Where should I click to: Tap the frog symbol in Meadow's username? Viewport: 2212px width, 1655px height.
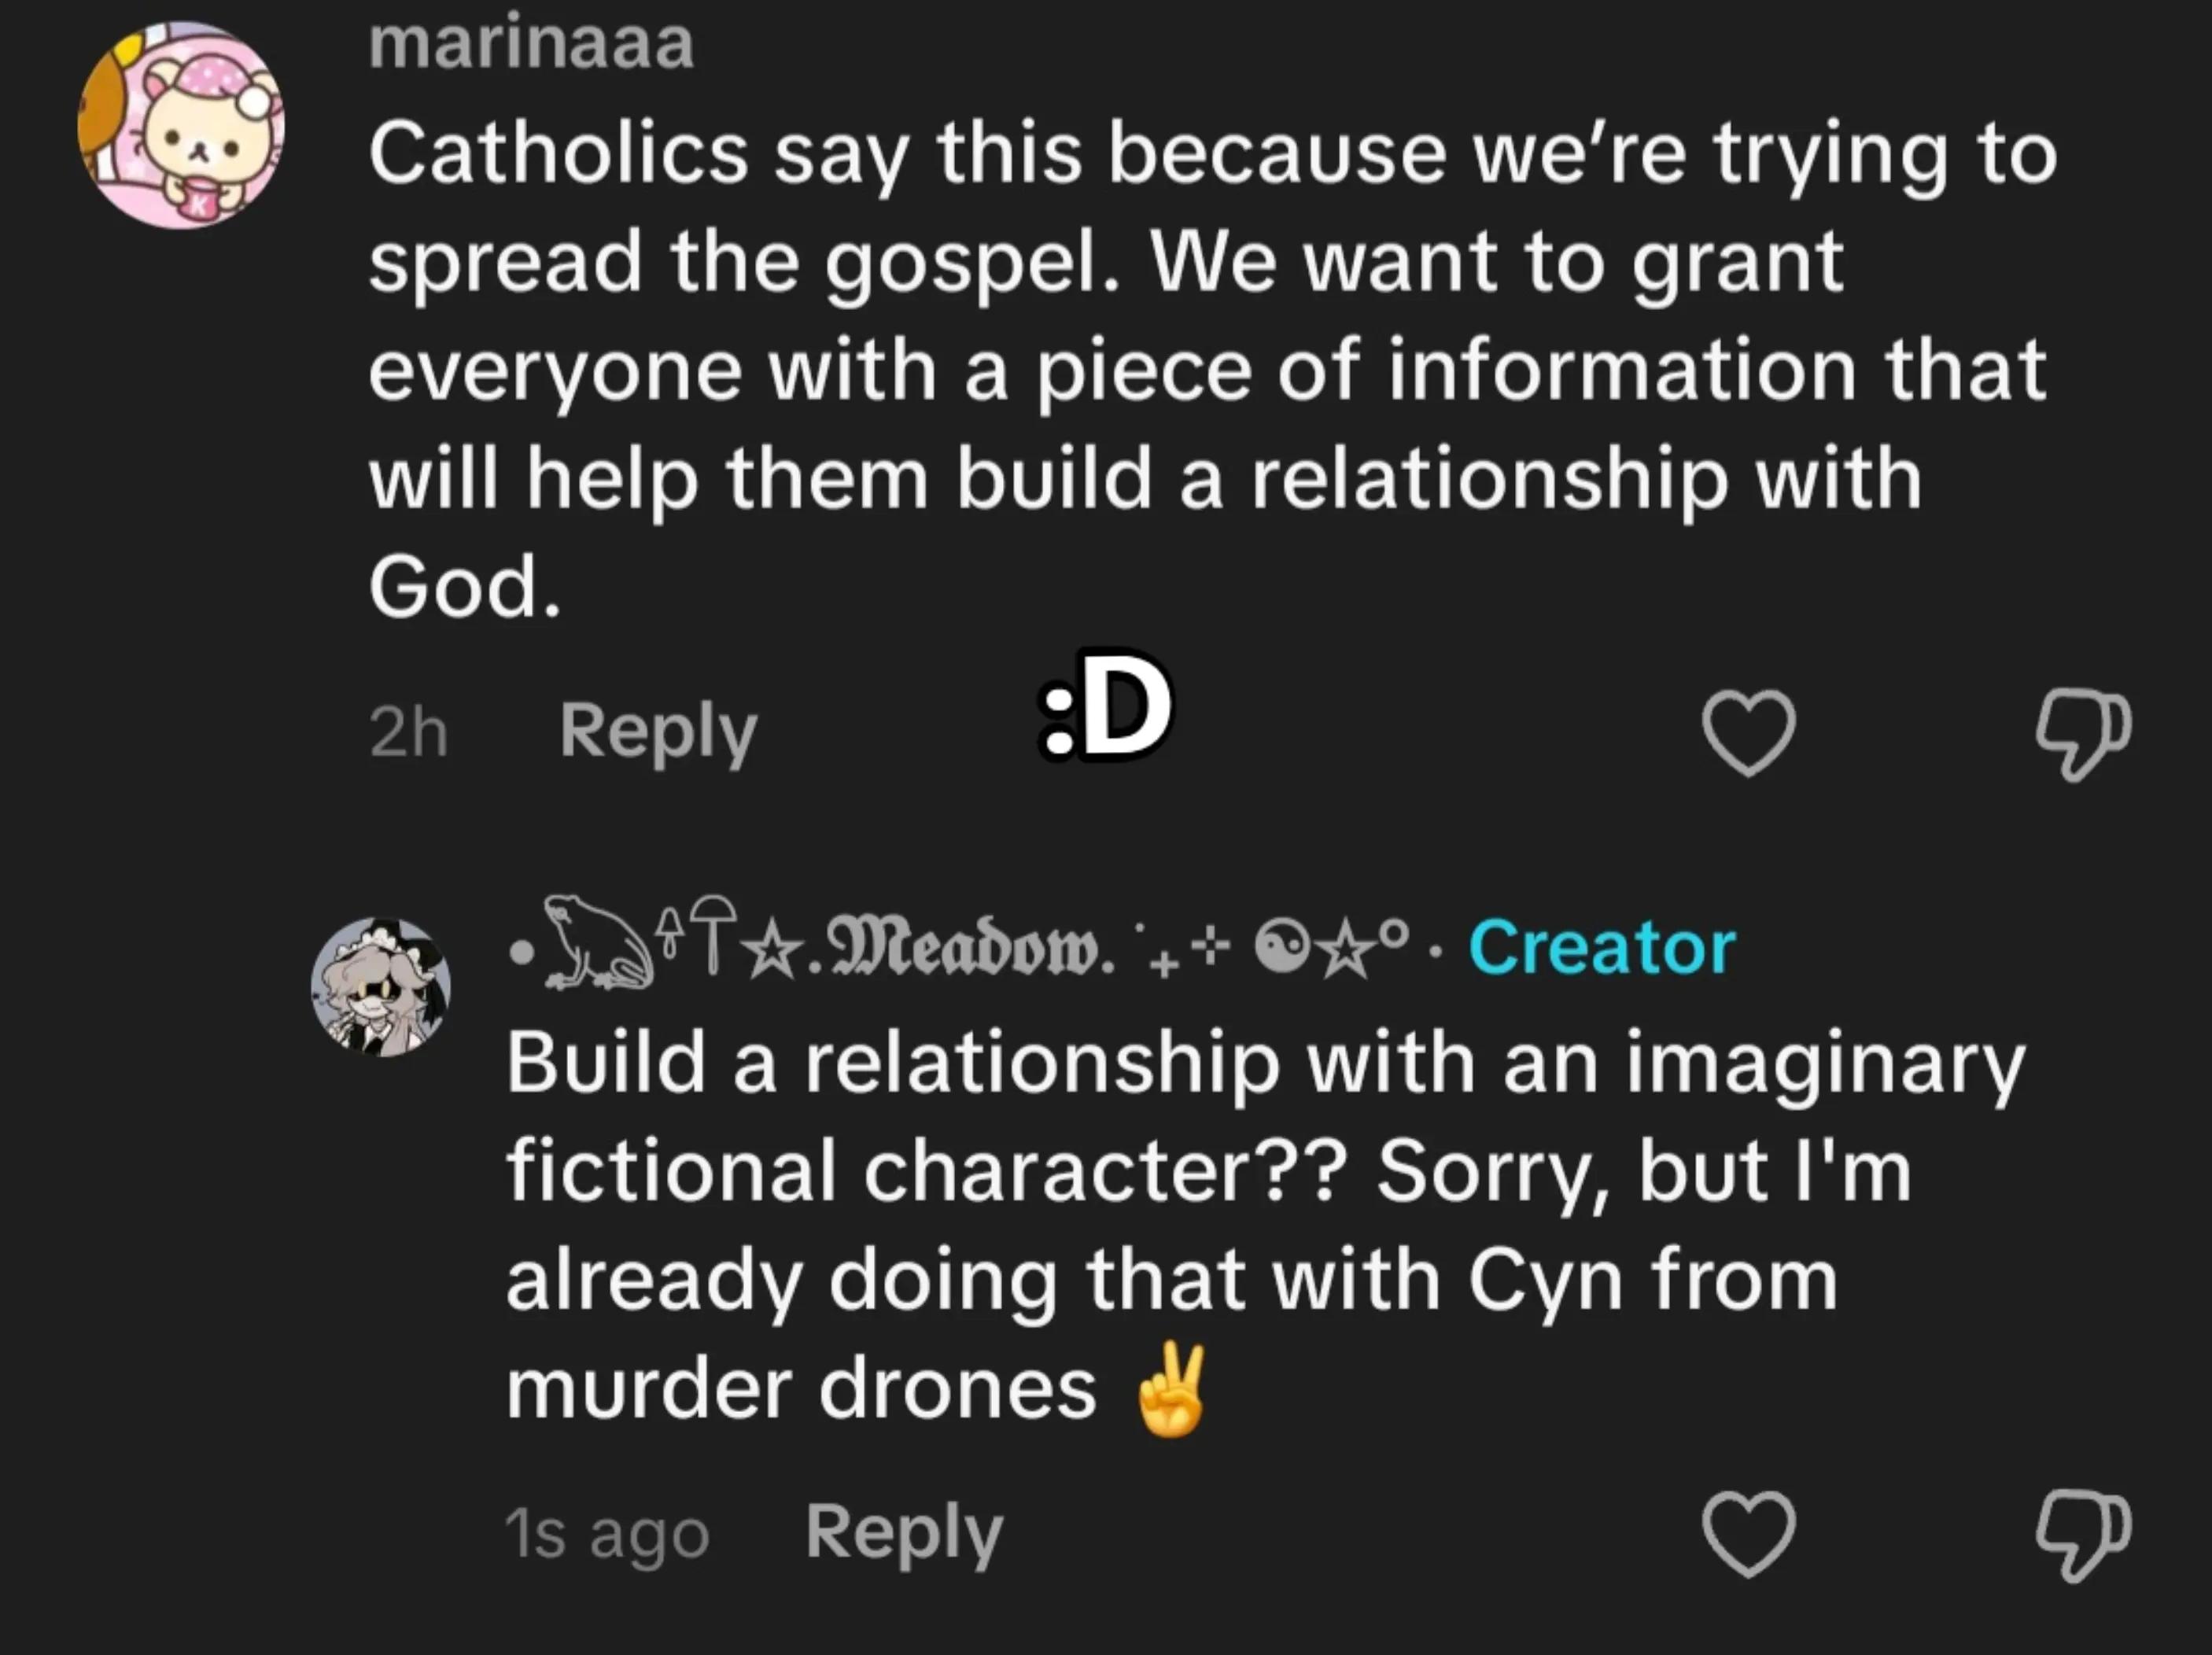tap(597, 943)
